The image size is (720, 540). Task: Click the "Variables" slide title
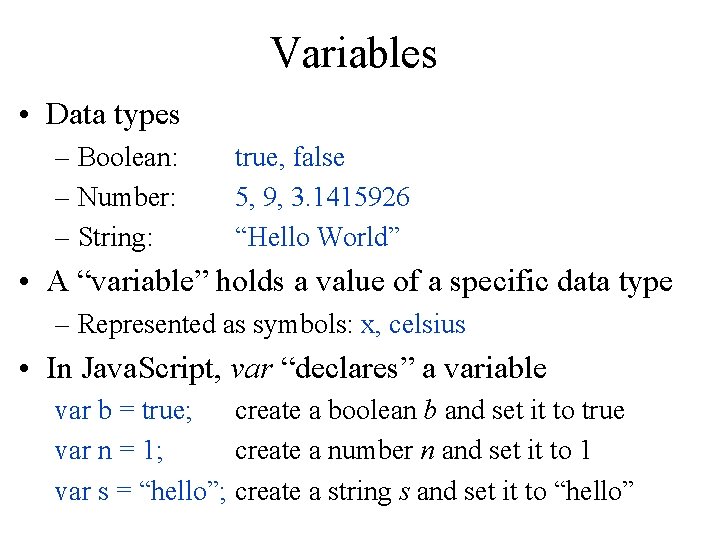tap(354, 53)
